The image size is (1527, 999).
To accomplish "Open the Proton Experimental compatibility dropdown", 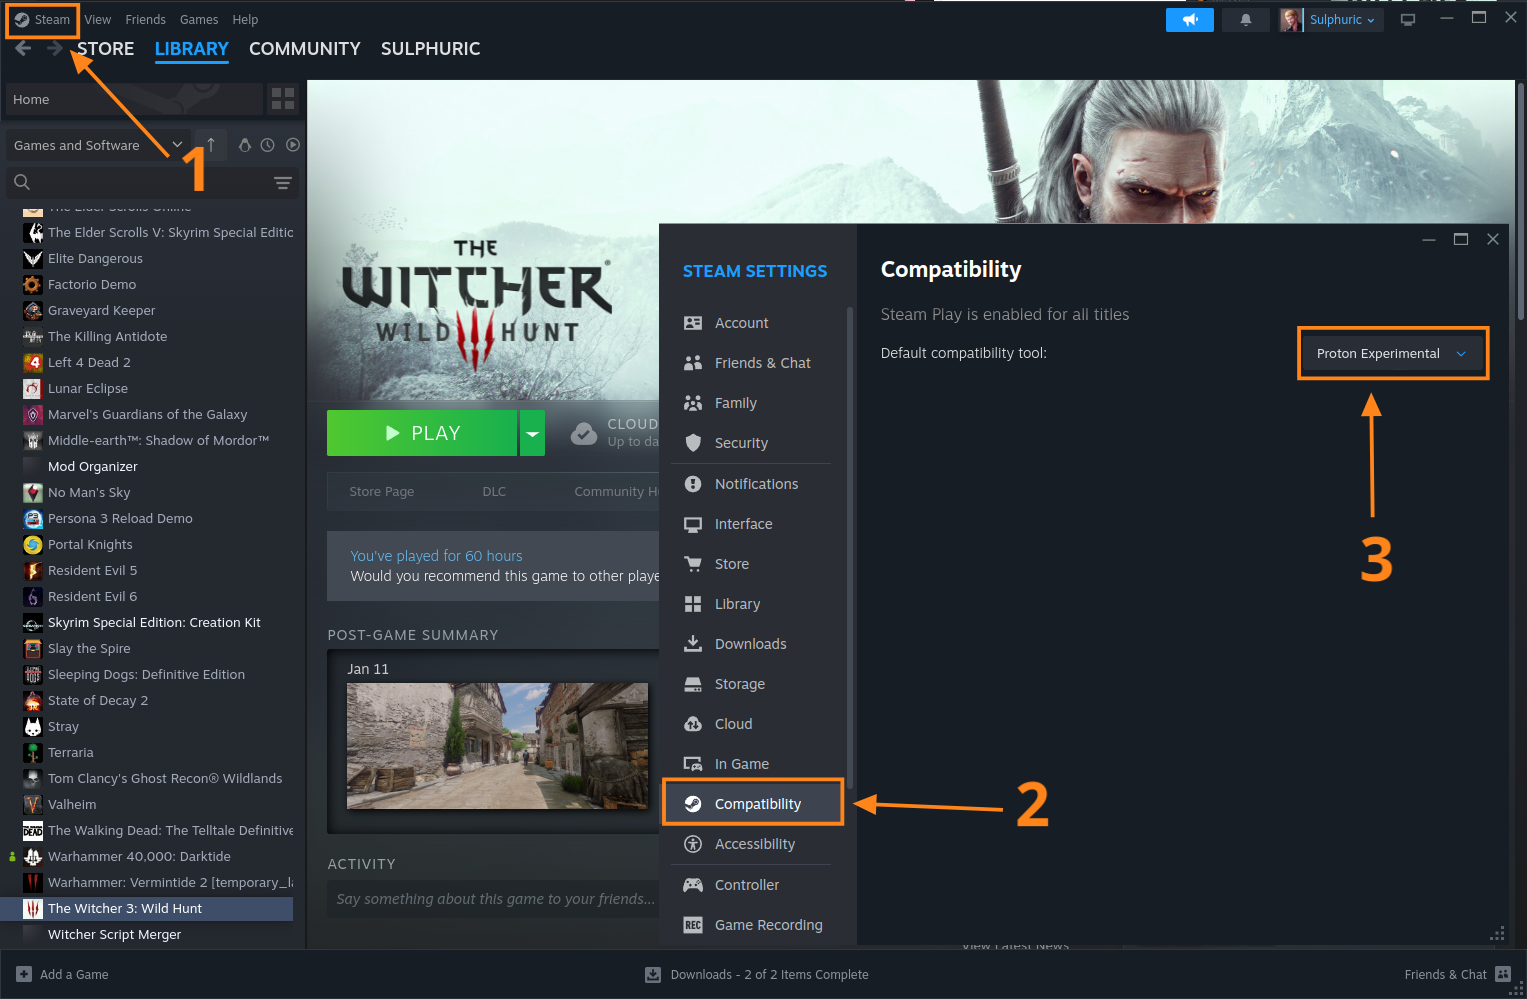I will (x=1392, y=353).
